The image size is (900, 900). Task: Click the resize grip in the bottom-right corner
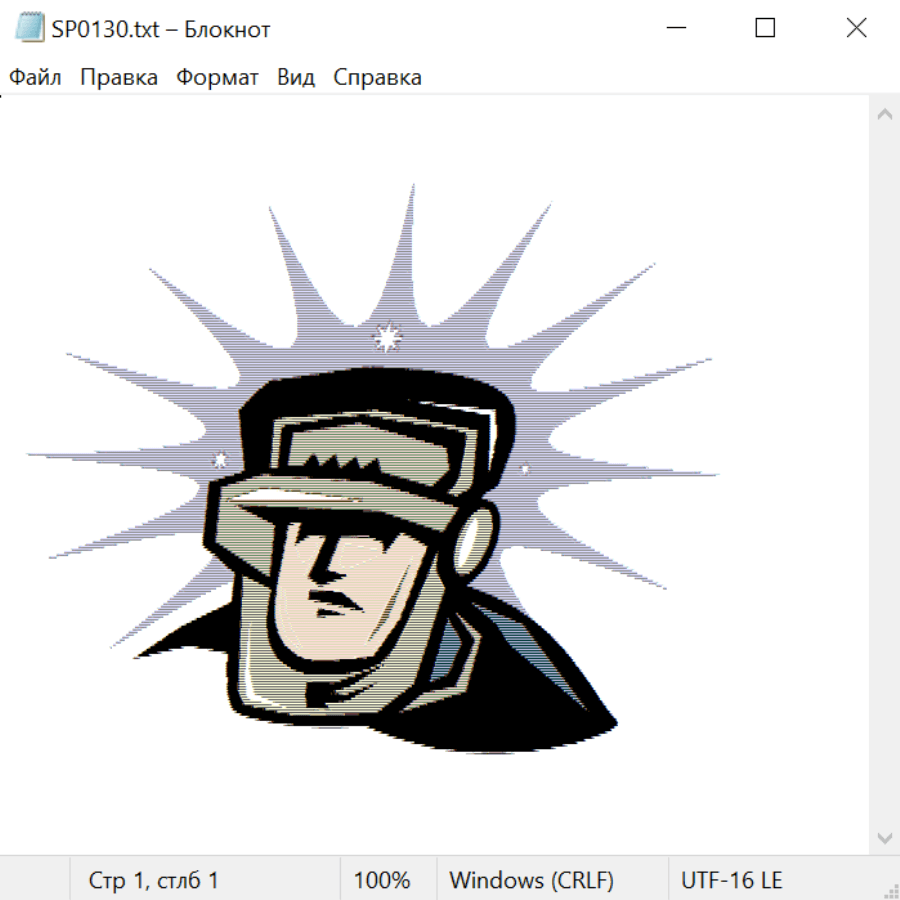click(x=890, y=890)
